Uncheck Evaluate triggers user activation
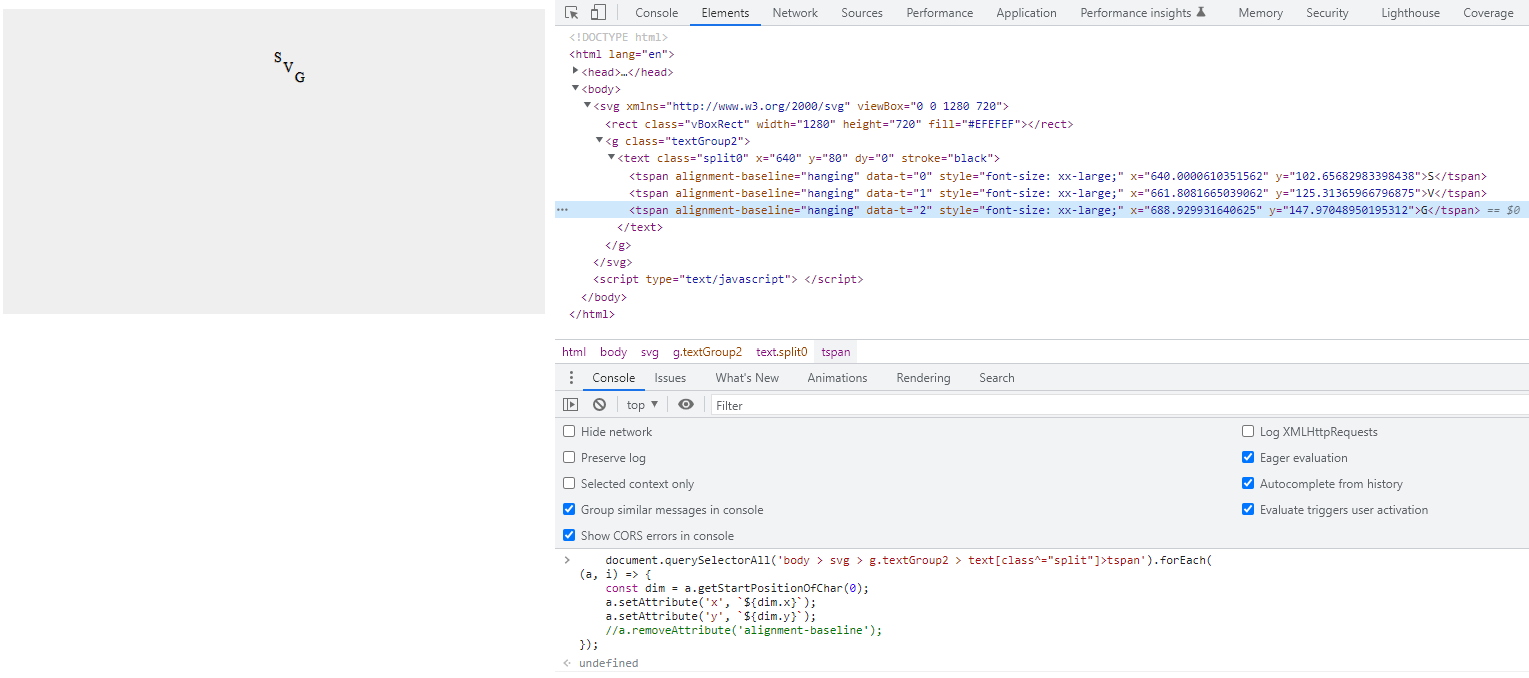 click(1248, 510)
